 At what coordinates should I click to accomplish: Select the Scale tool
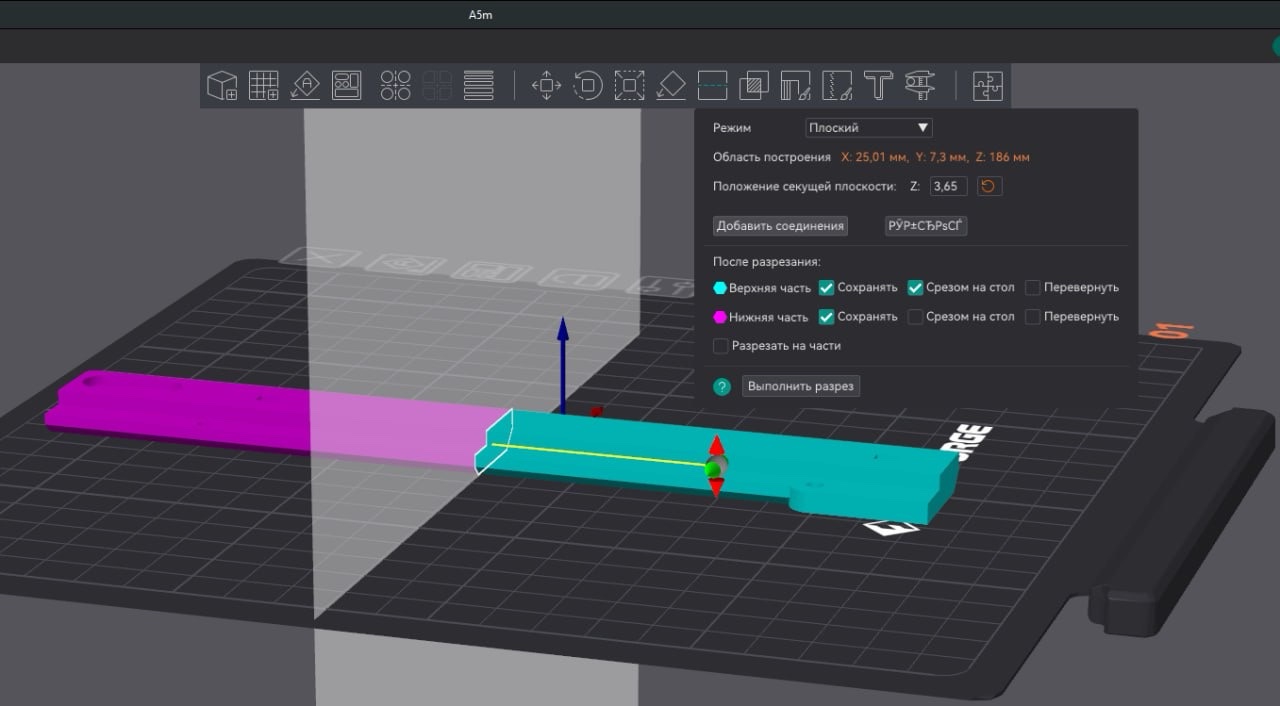(x=629, y=85)
